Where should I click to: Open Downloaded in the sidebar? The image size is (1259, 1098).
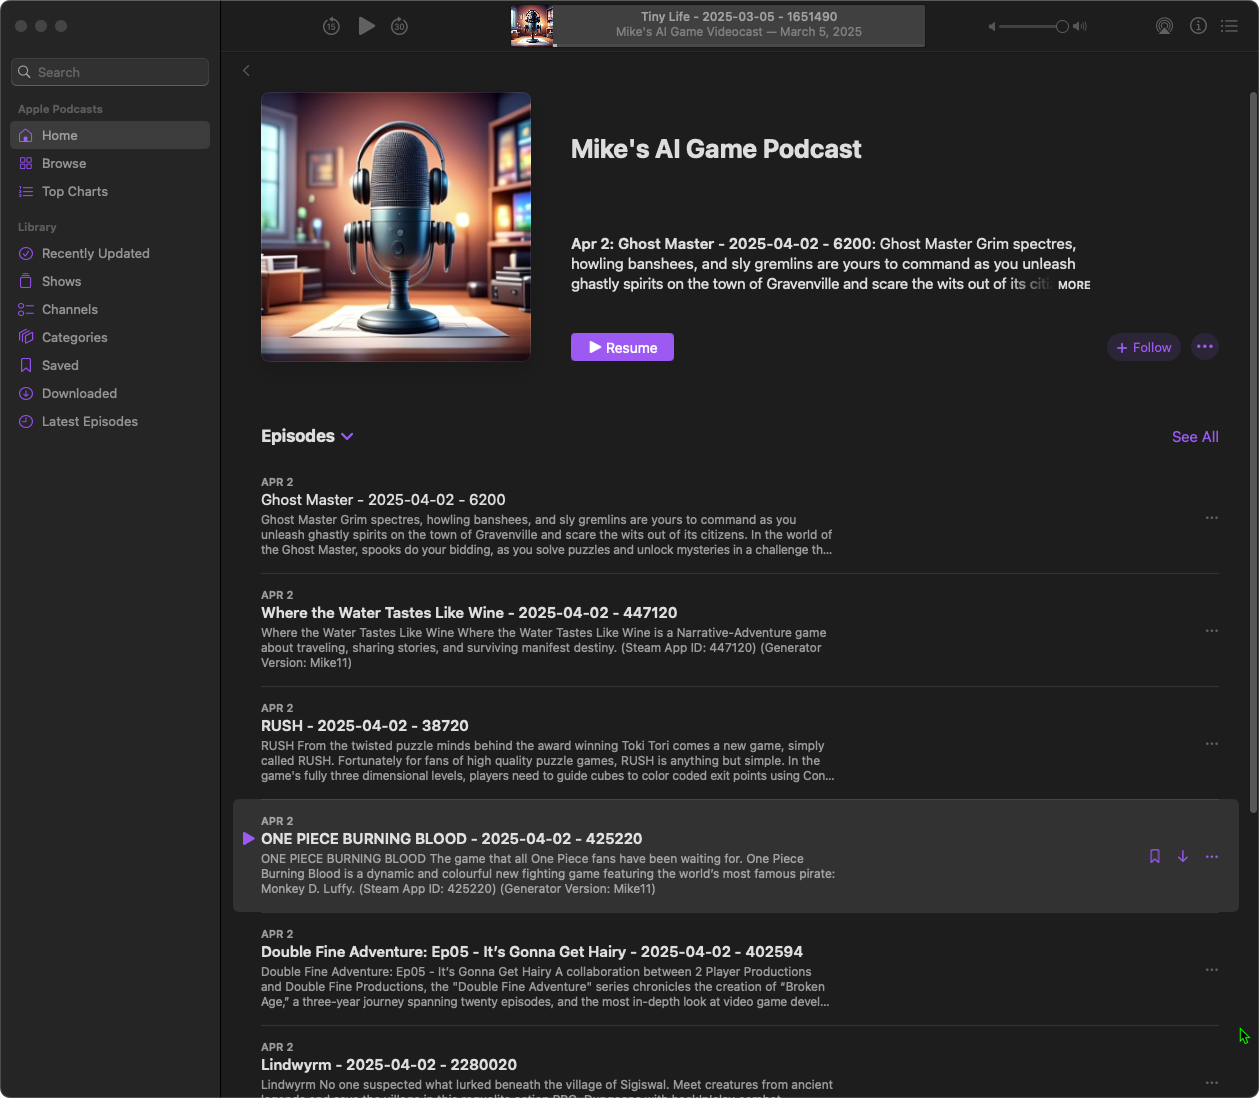[110, 393]
